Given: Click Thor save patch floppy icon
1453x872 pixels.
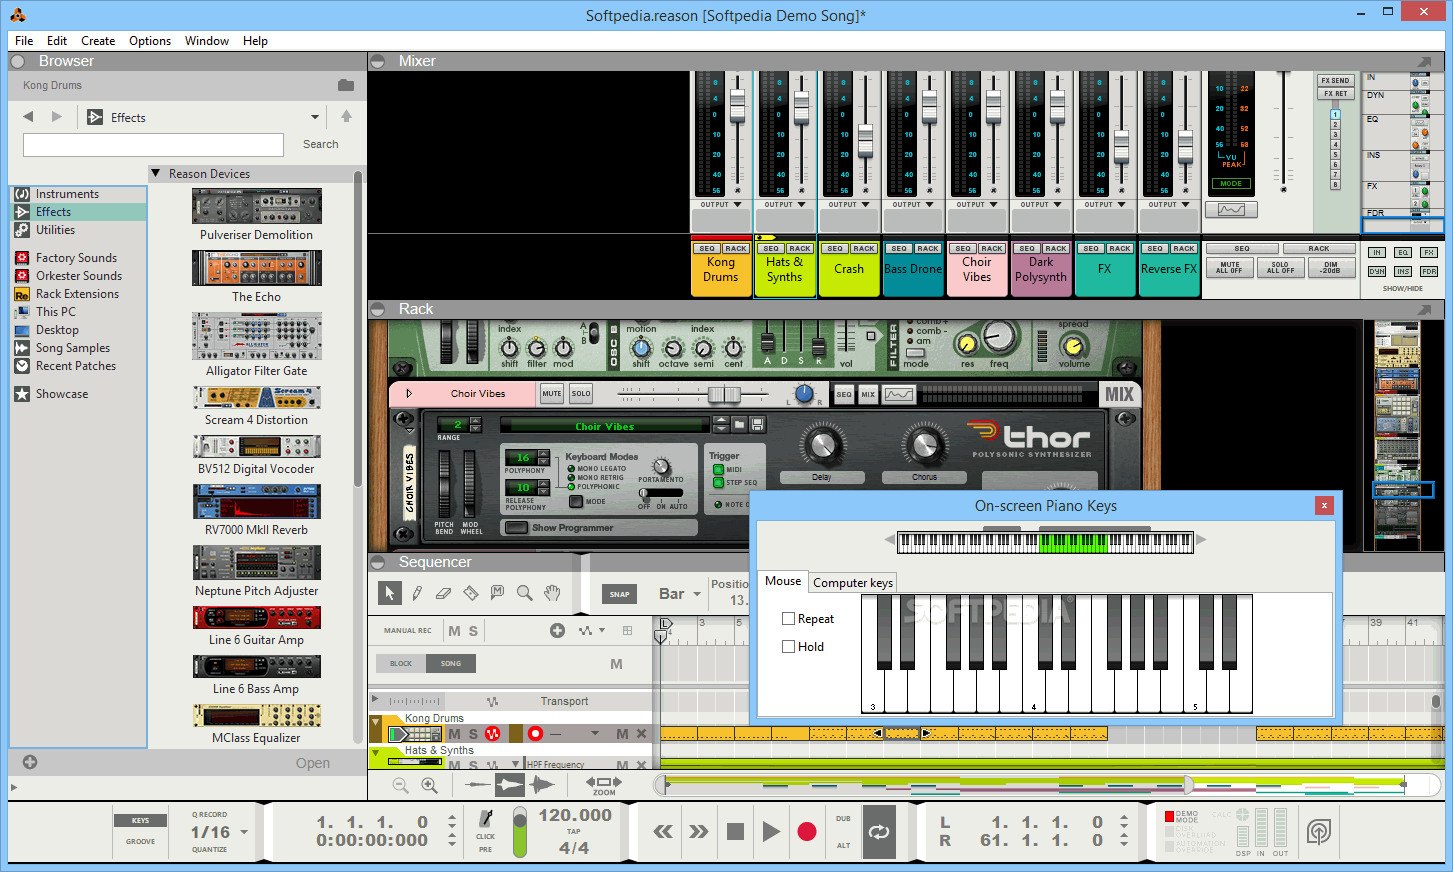Looking at the screenshot, I should (x=757, y=425).
